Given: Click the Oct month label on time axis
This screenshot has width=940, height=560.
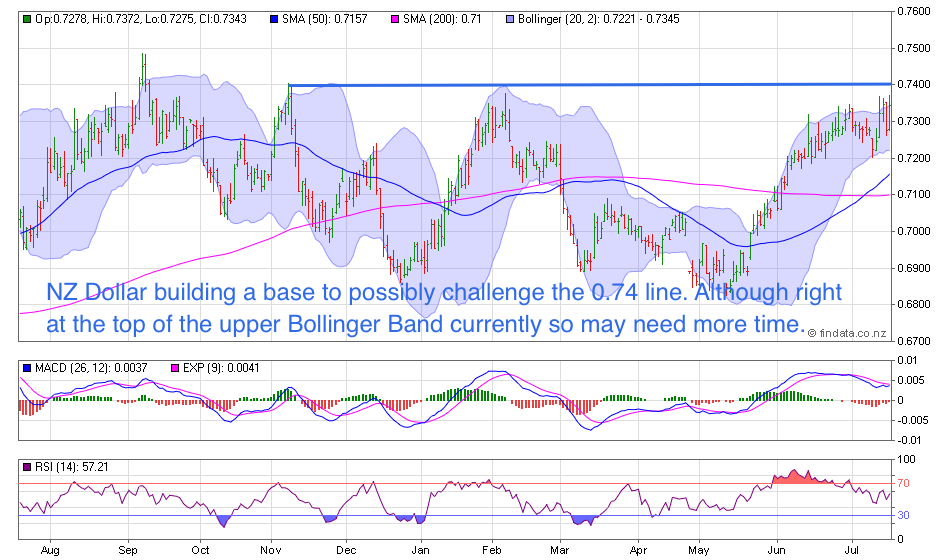Looking at the screenshot, I should tap(200, 551).
